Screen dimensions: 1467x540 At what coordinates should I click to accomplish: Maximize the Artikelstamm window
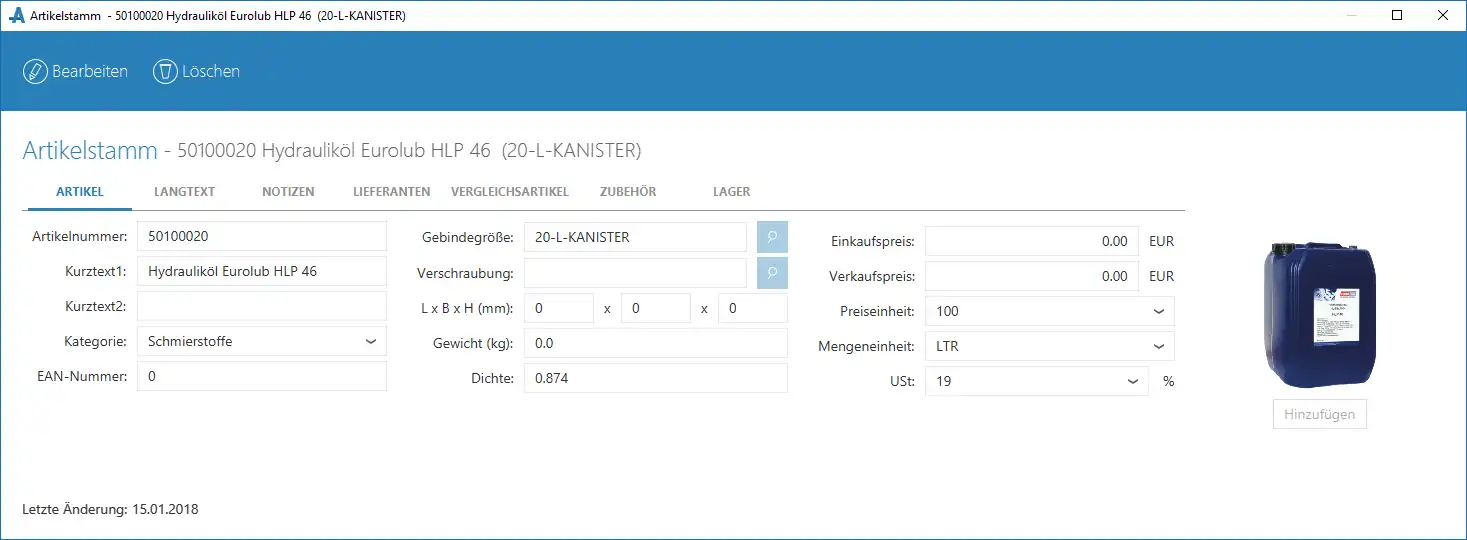(x=1397, y=15)
